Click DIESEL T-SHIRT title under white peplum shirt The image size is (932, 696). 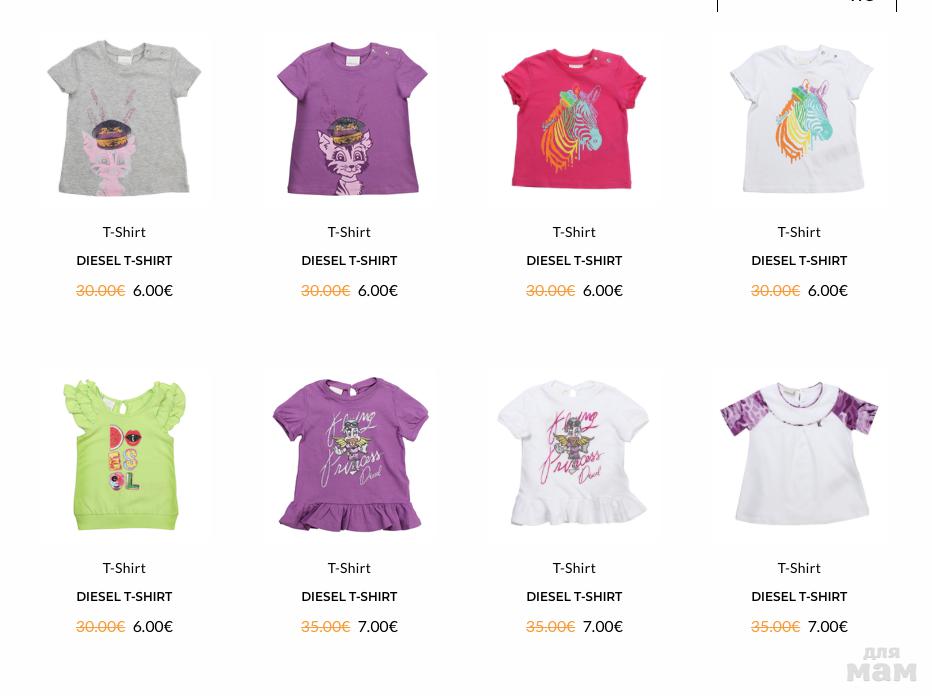(x=574, y=596)
